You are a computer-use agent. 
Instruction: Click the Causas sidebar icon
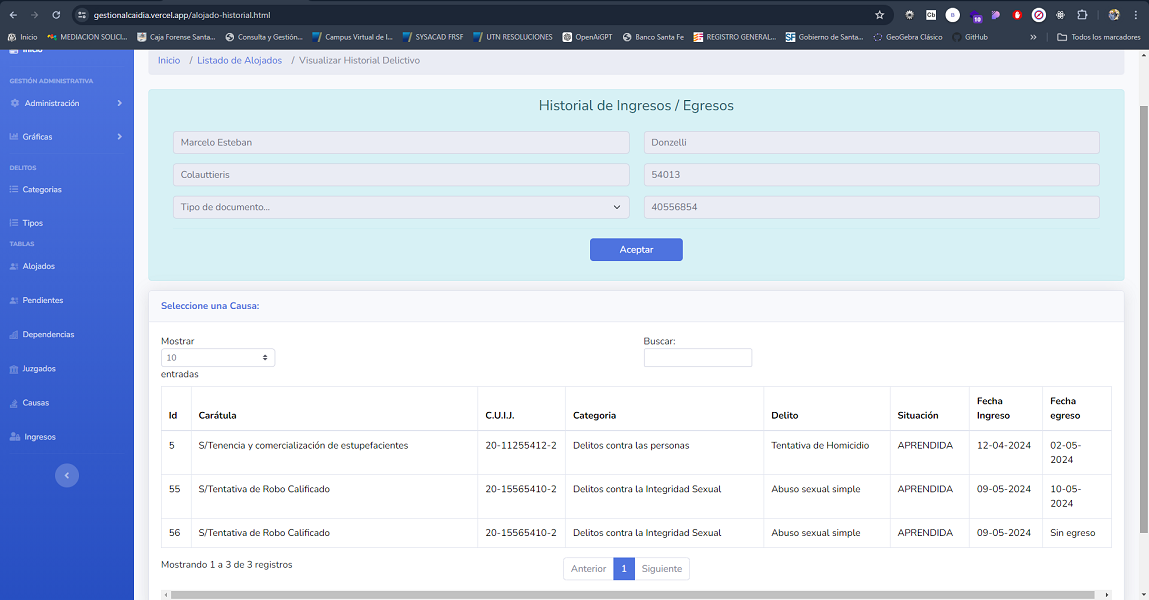pos(14,403)
